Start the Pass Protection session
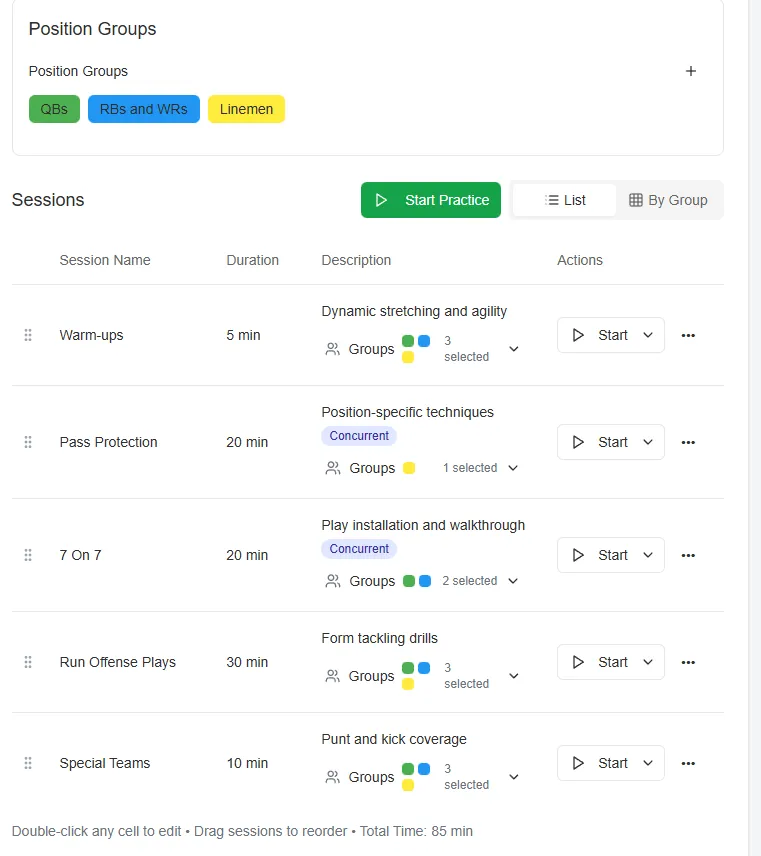This screenshot has height=856, width=761. (x=603, y=441)
